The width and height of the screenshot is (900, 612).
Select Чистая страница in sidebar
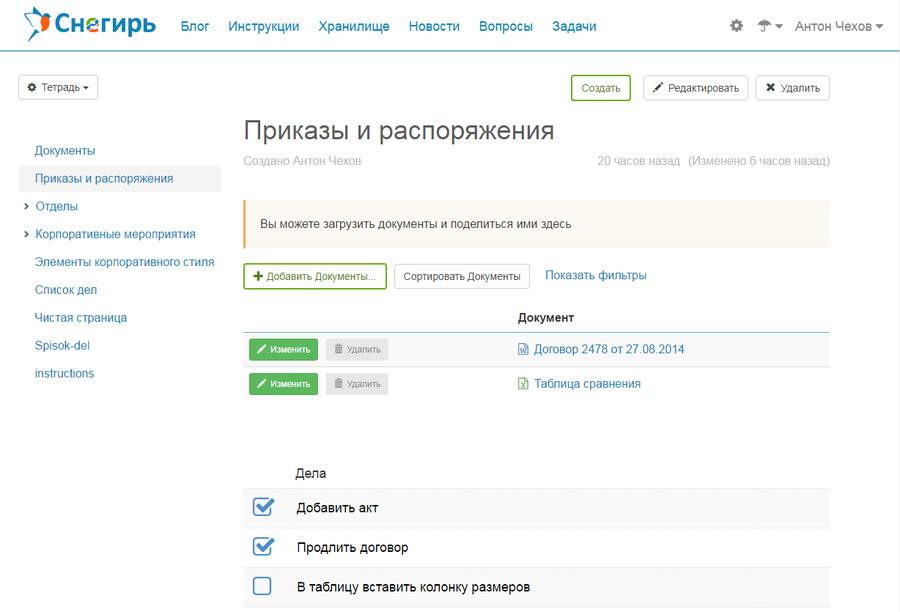[x=80, y=317]
